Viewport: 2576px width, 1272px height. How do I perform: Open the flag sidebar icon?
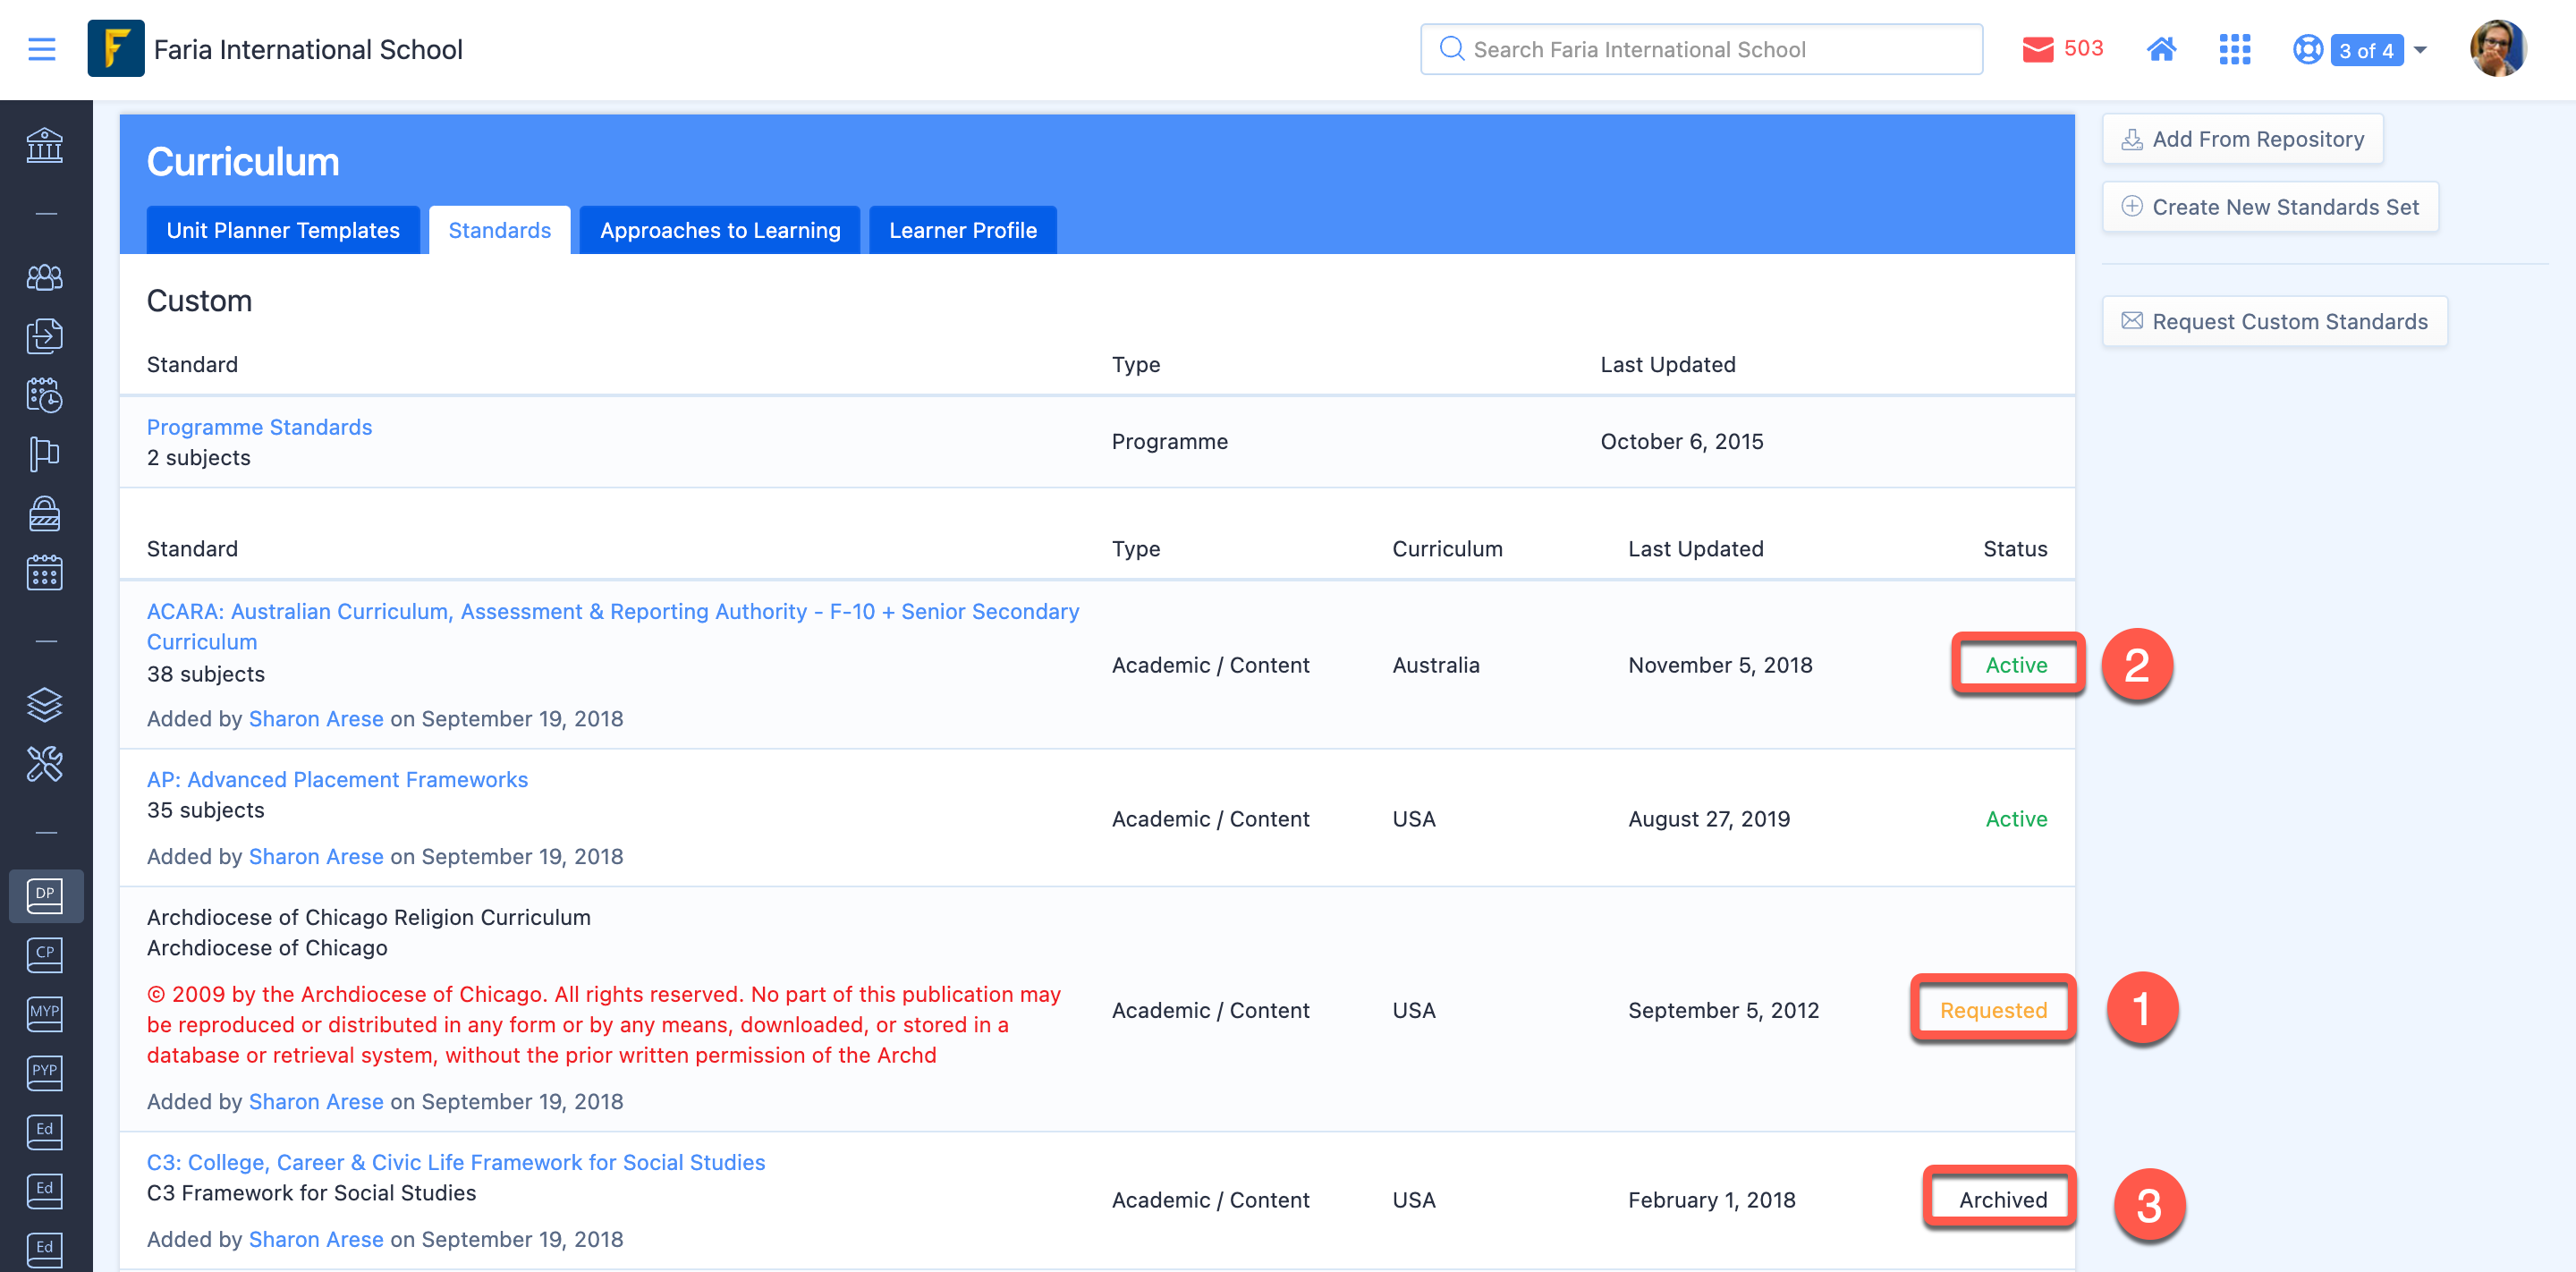point(45,453)
